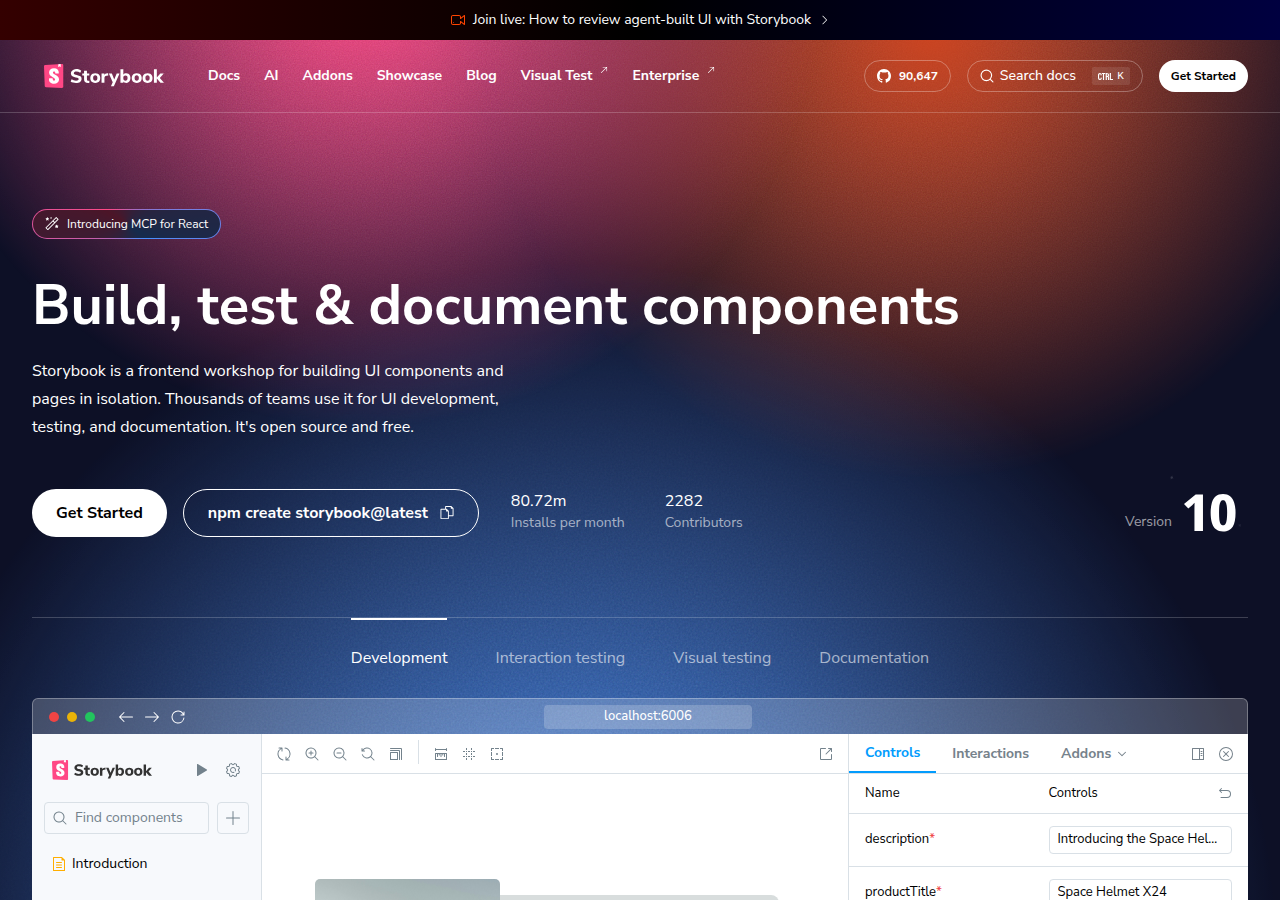Switch to the Development tab

tap(399, 658)
